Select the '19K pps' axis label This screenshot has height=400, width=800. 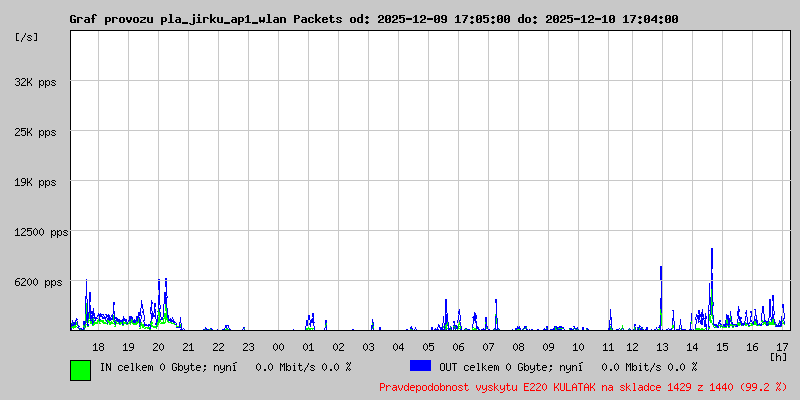[x=35, y=182]
